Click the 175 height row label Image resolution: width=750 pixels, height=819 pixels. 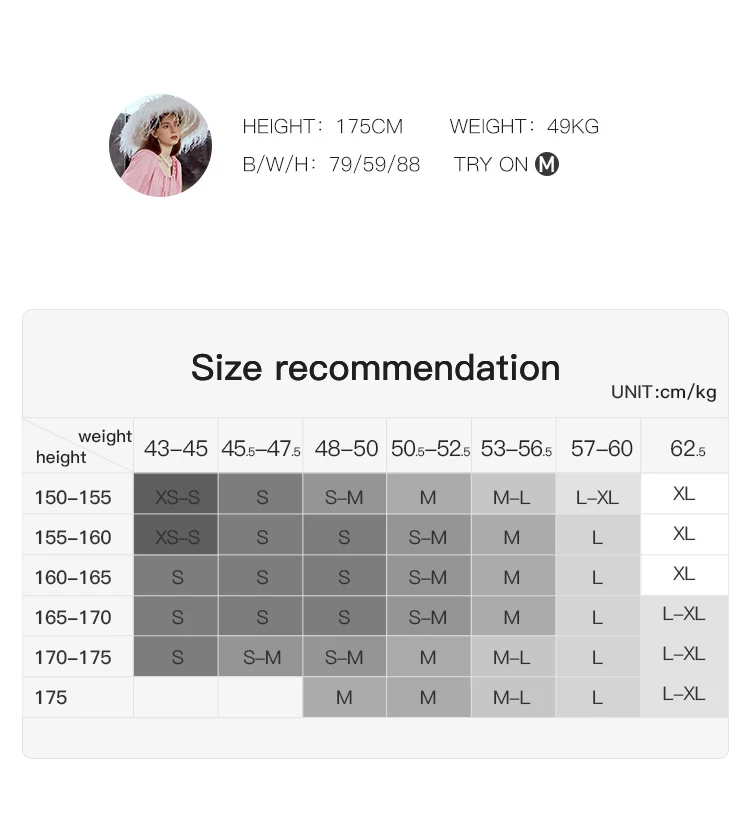51,697
